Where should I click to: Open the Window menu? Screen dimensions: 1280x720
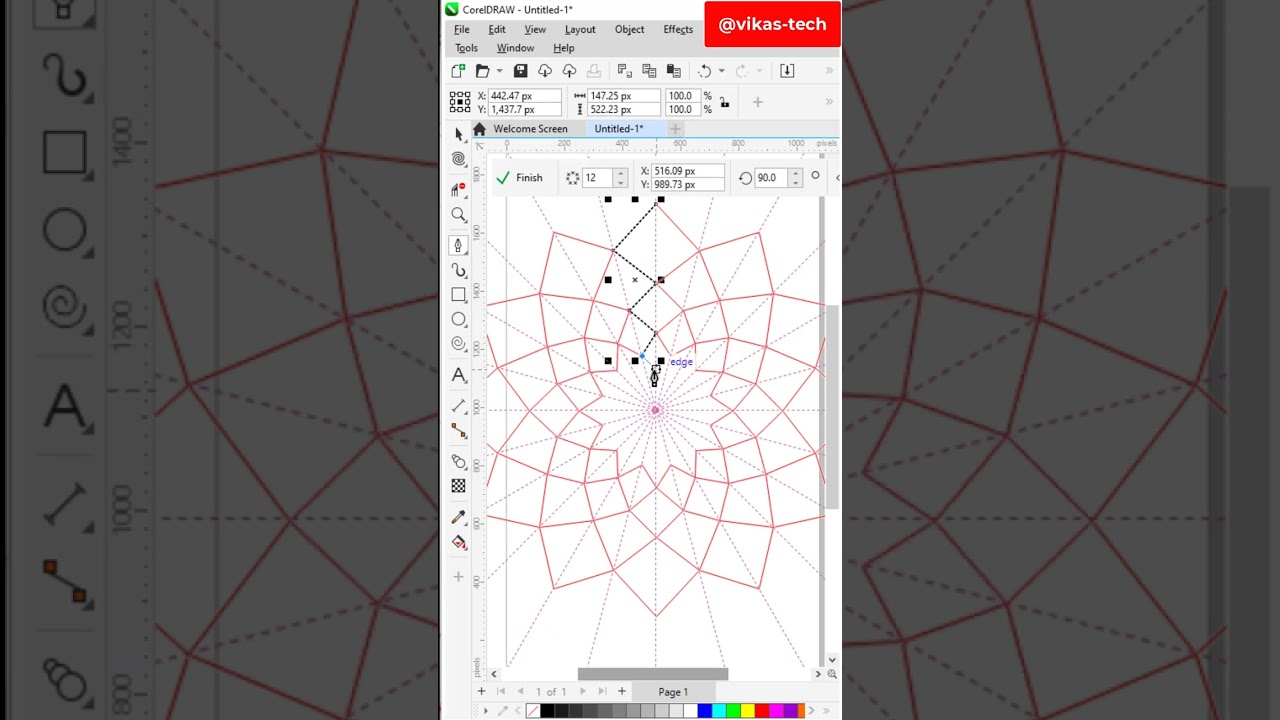point(515,48)
